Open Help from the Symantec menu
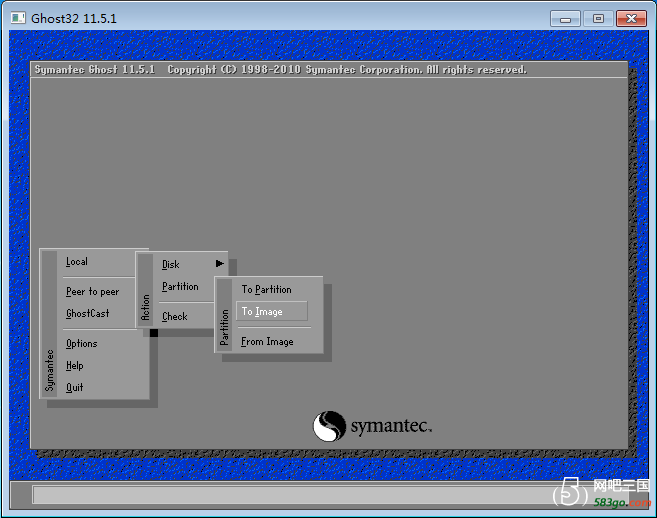Viewport: 657px width, 518px height. pos(75,365)
